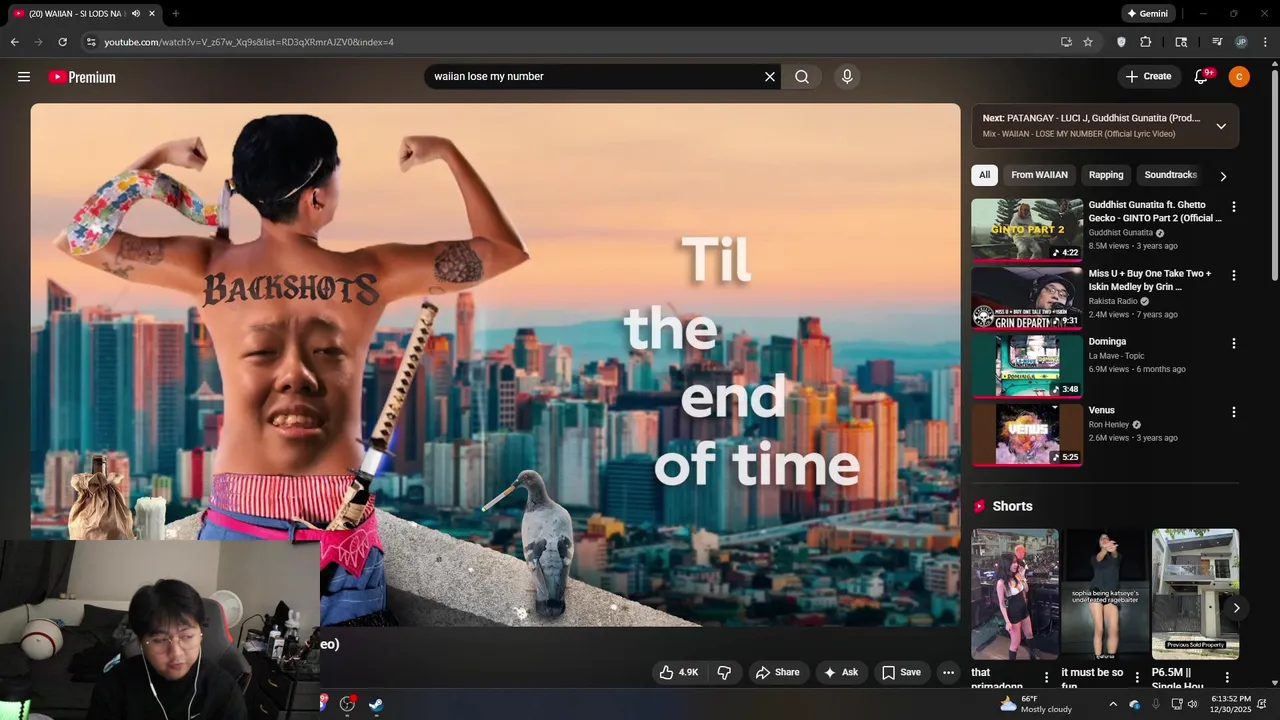The width and height of the screenshot is (1280, 720).
Task: Install this page as an app
Action: tap(1066, 42)
